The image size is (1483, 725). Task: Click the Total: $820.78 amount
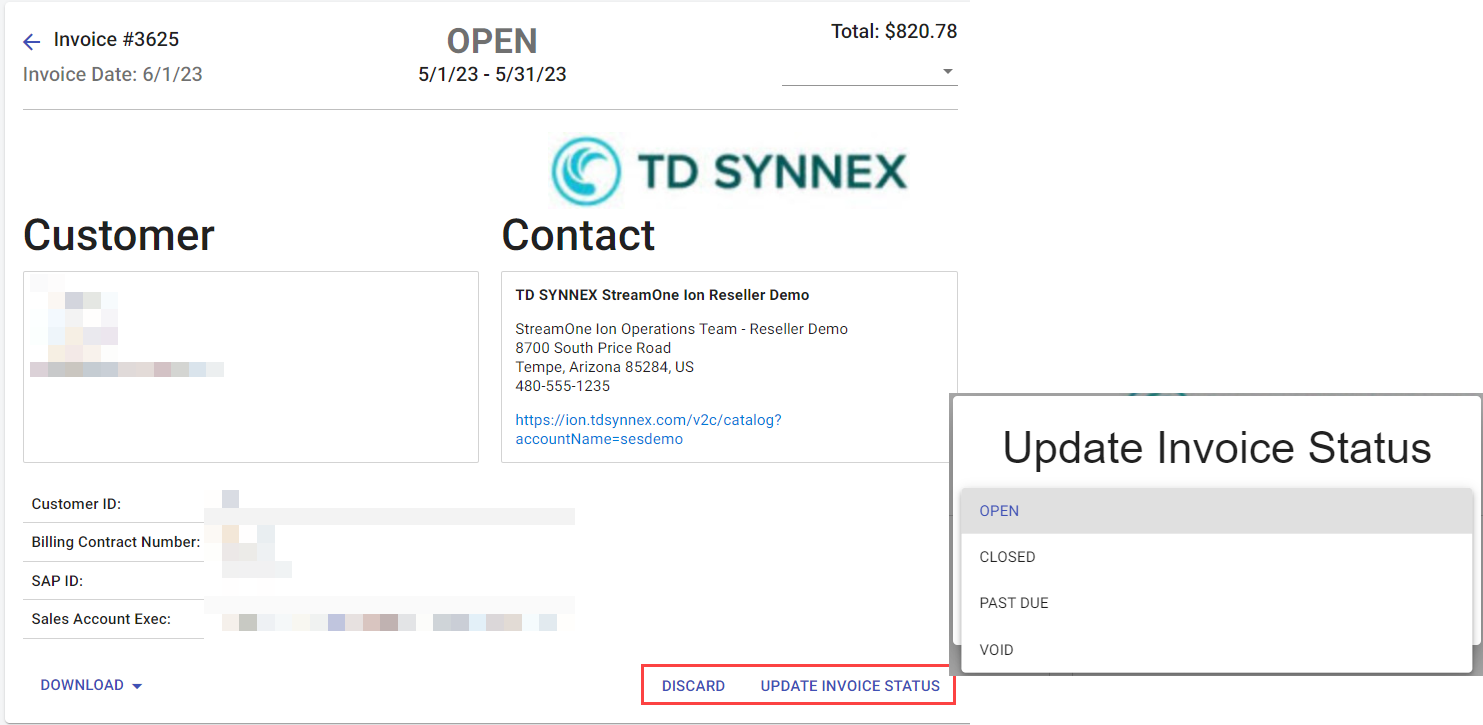coord(894,32)
